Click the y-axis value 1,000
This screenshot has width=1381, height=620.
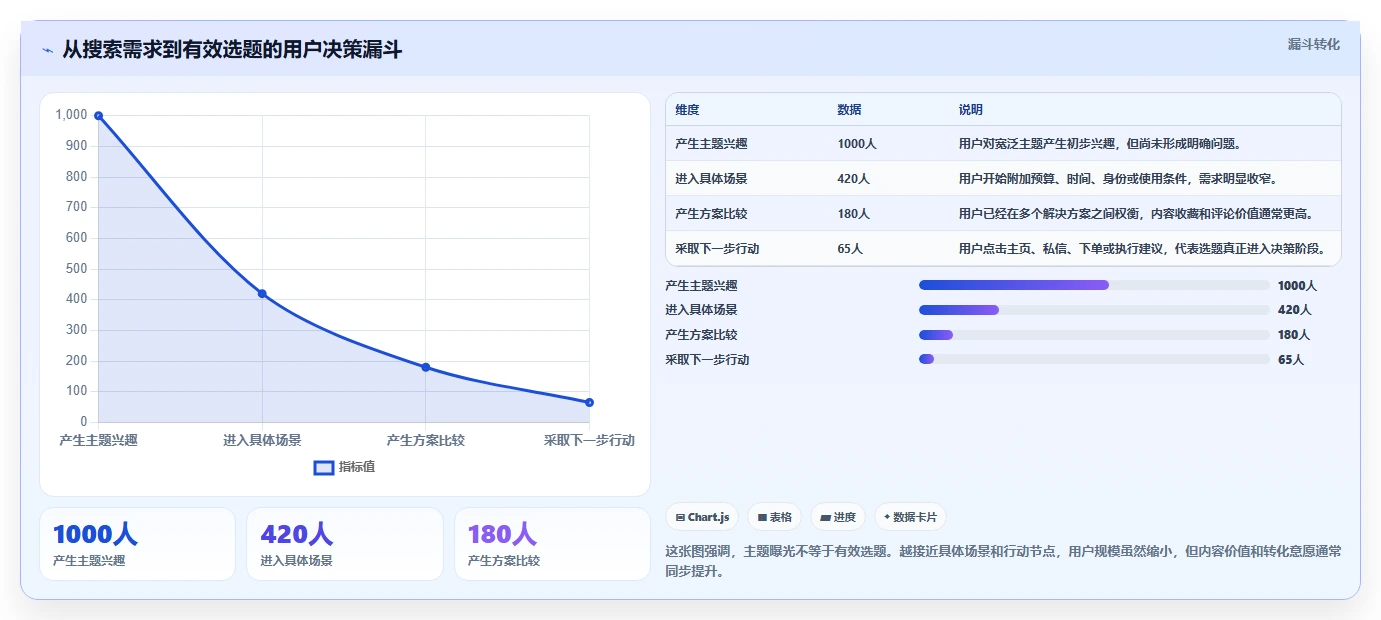click(72, 115)
